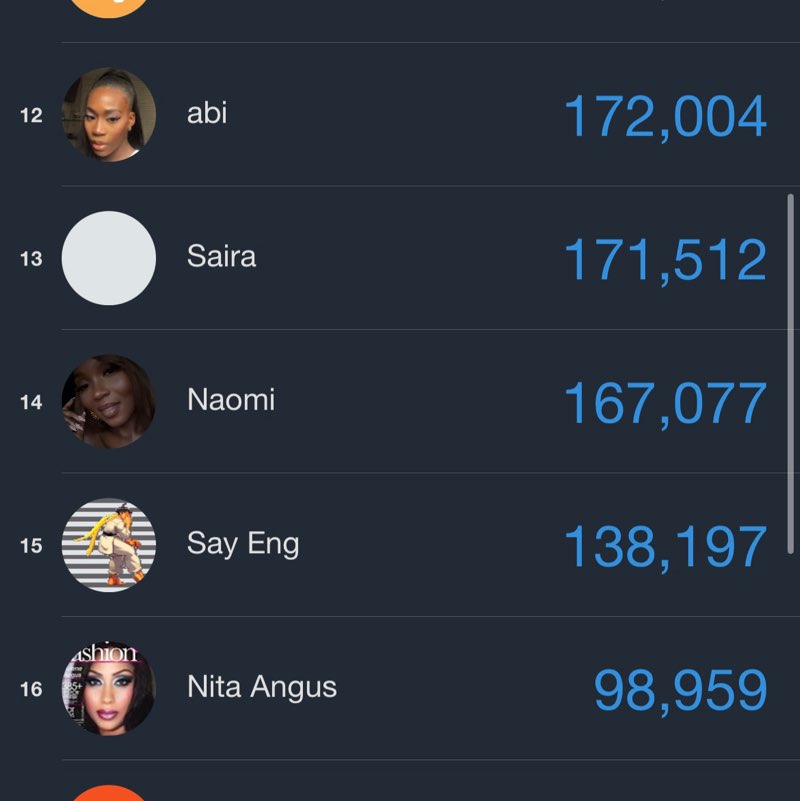
Task: Tap Naomi's profile avatar
Action: click(x=109, y=401)
